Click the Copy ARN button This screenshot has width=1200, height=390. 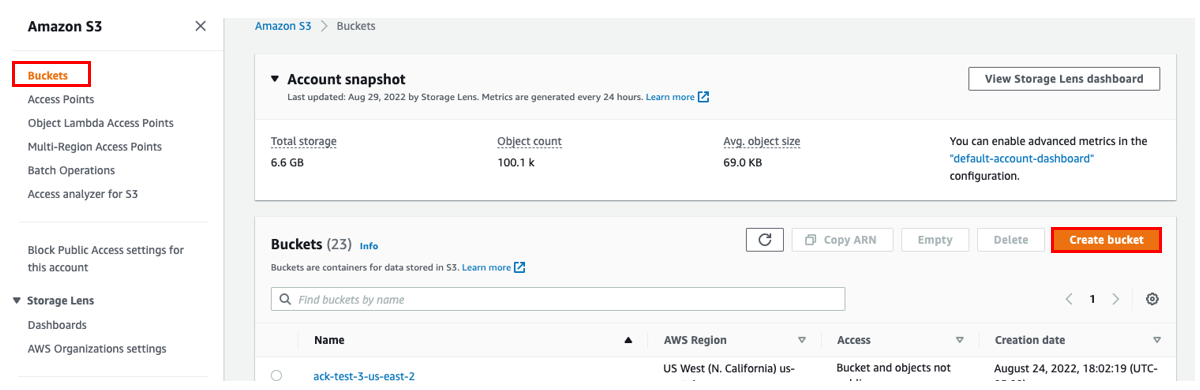click(842, 240)
